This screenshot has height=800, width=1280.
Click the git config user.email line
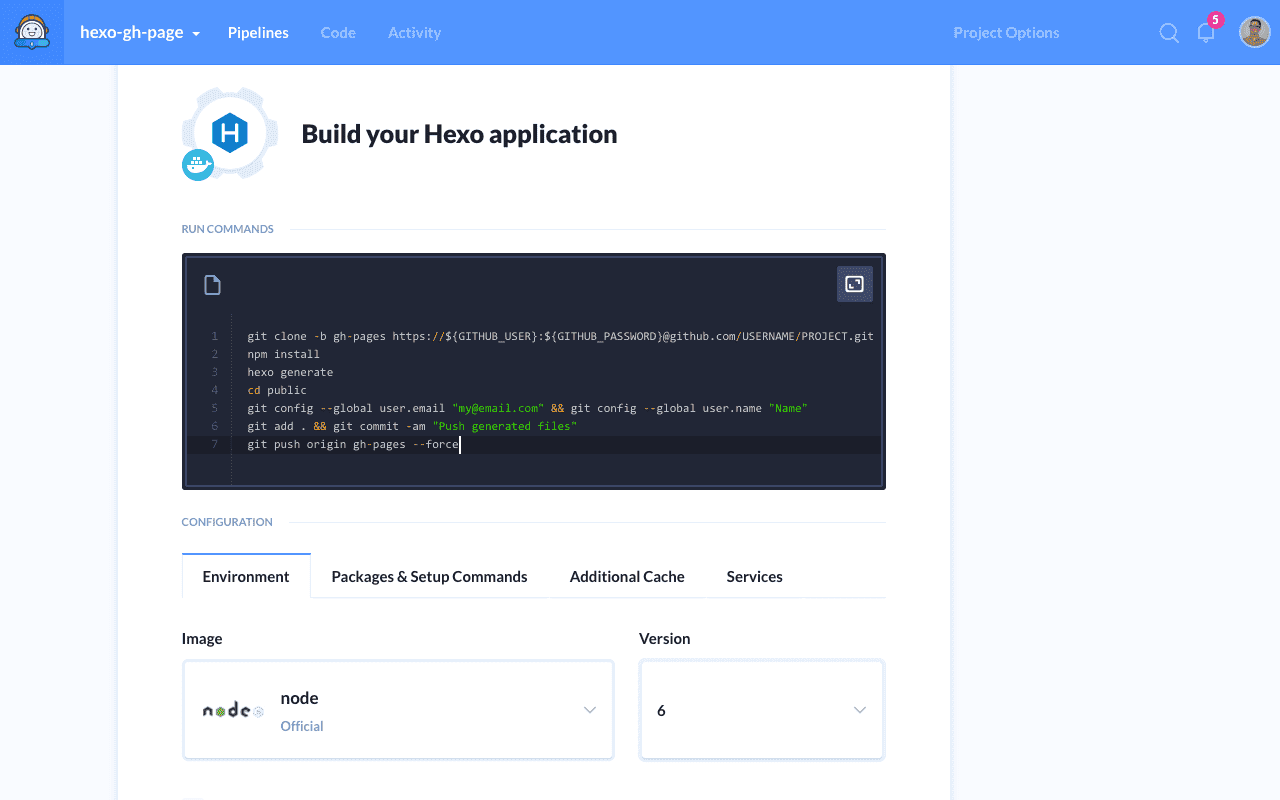pos(527,408)
